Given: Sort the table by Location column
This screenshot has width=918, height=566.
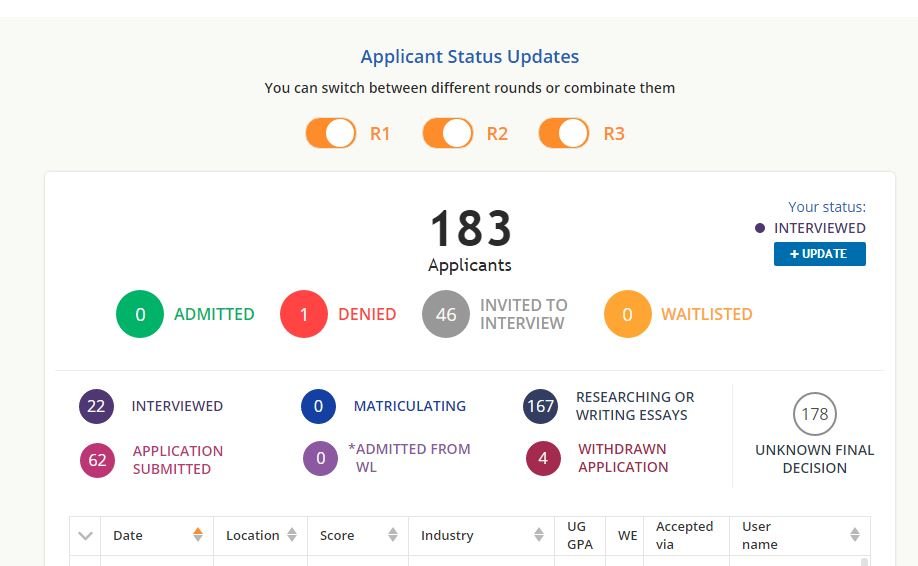Looking at the screenshot, I should (x=260, y=535).
